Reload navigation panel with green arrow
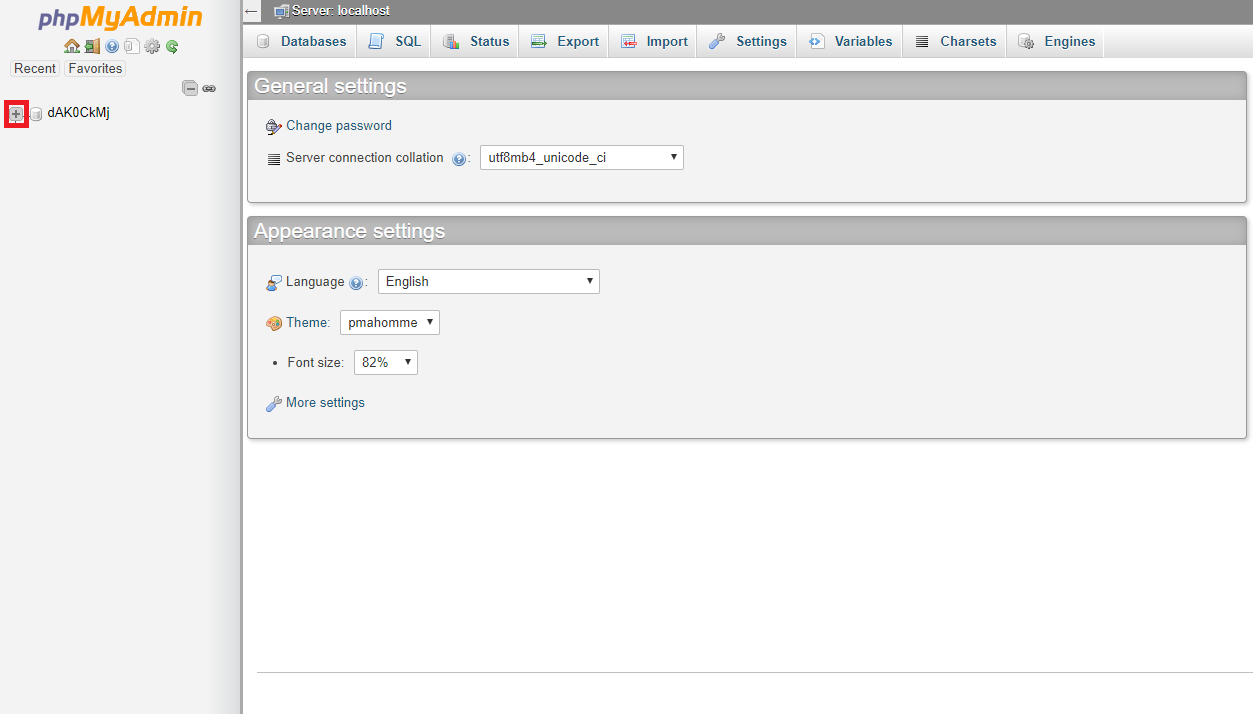The width and height of the screenshot is (1253, 714). click(x=172, y=46)
